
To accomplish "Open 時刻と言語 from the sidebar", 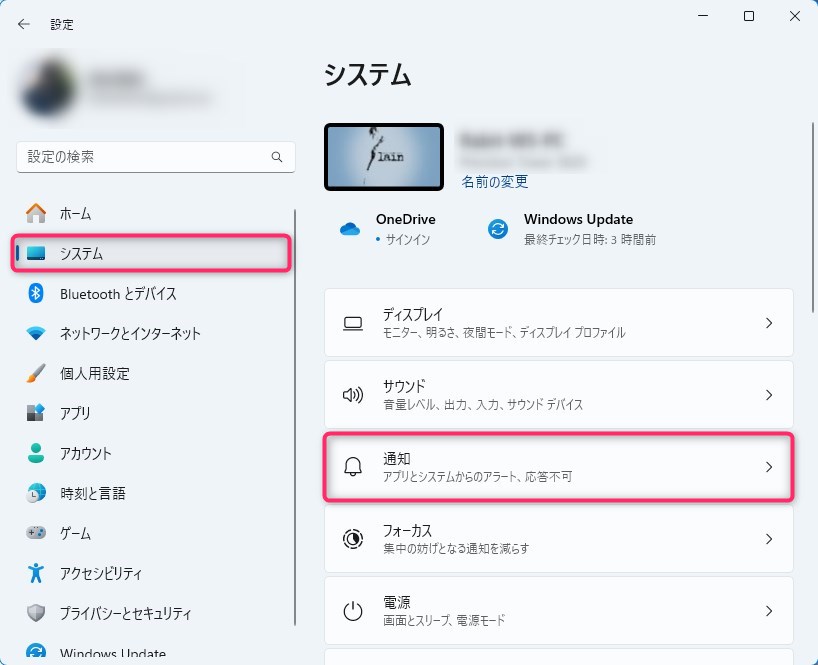I will 92,493.
